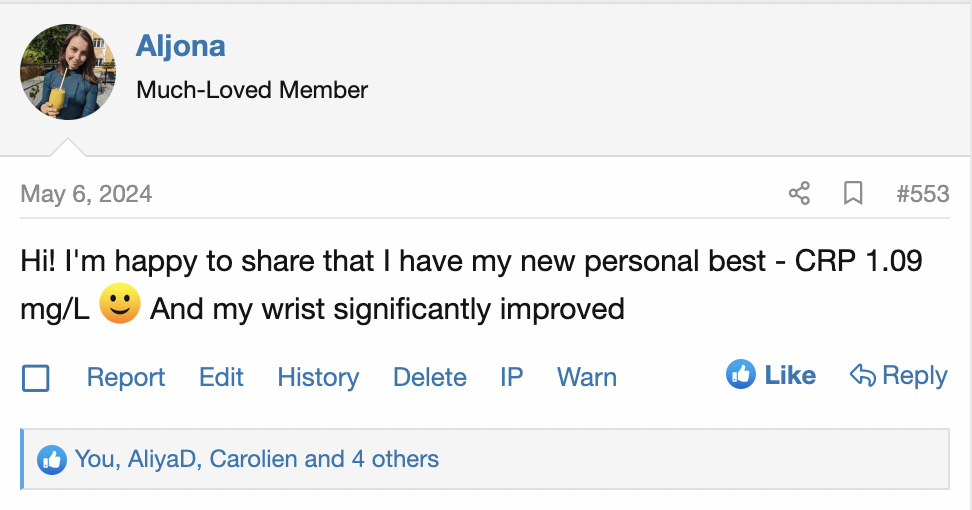Click the thumbs-up icon beside Like
972x510 pixels.
[741, 374]
